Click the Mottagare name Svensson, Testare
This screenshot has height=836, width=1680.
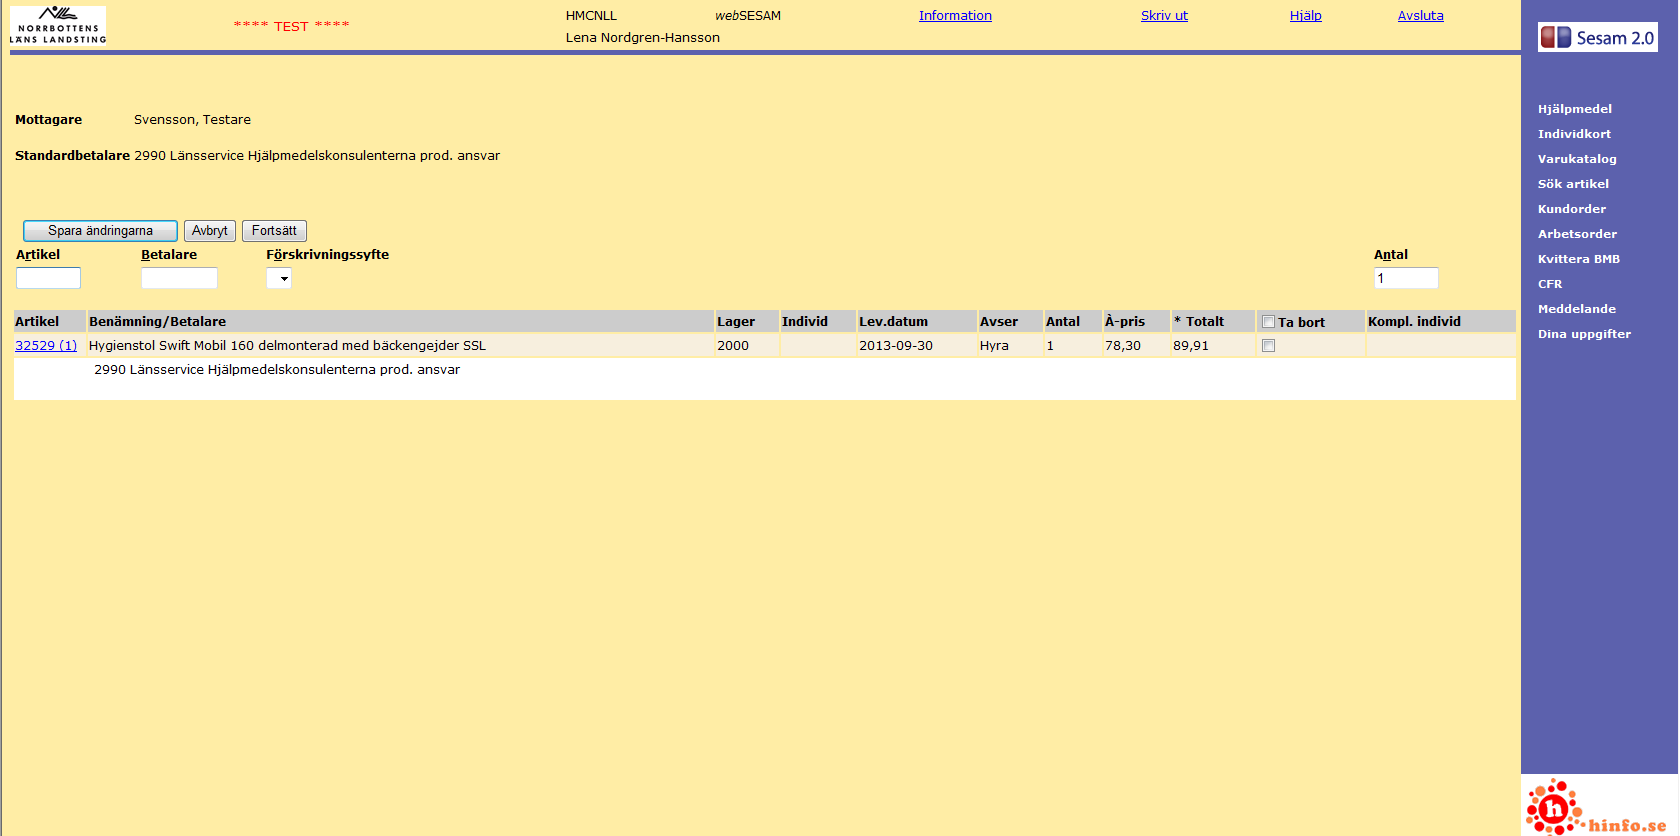point(192,120)
